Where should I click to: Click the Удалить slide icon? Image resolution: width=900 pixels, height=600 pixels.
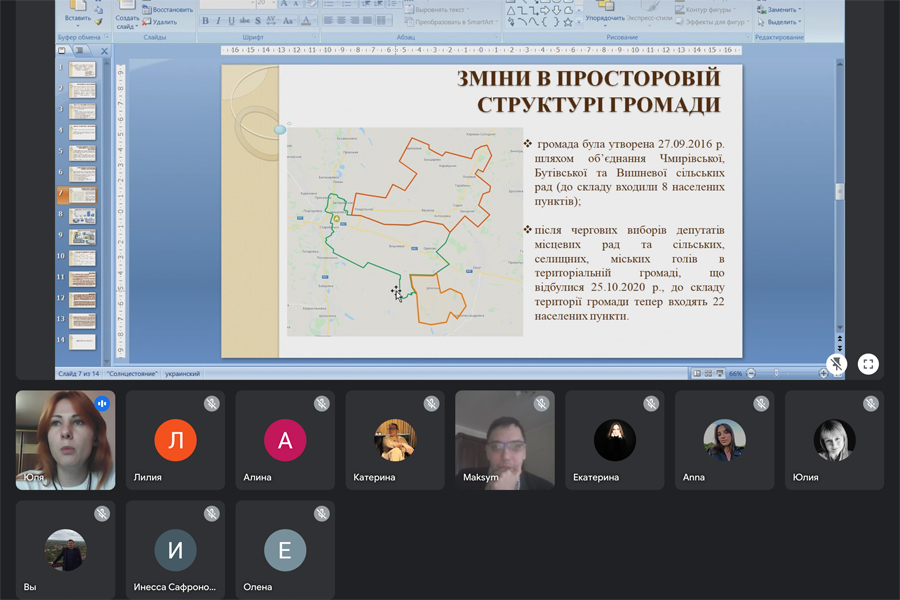coord(146,21)
